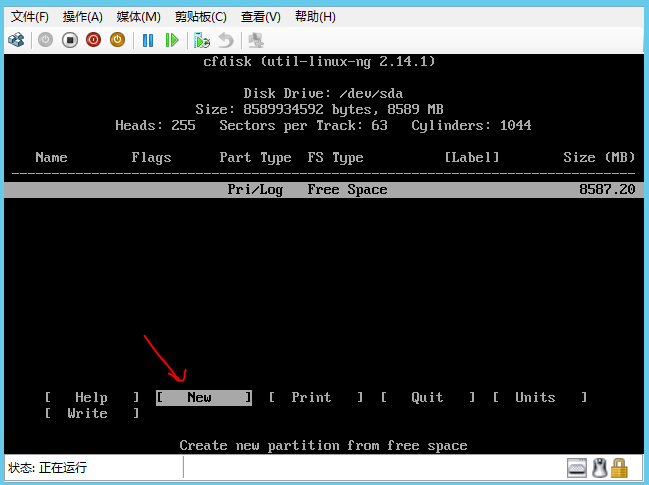Turn off the VM with the stop icon
This screenshot has width=649, height=485.
(x=70, y=40)
